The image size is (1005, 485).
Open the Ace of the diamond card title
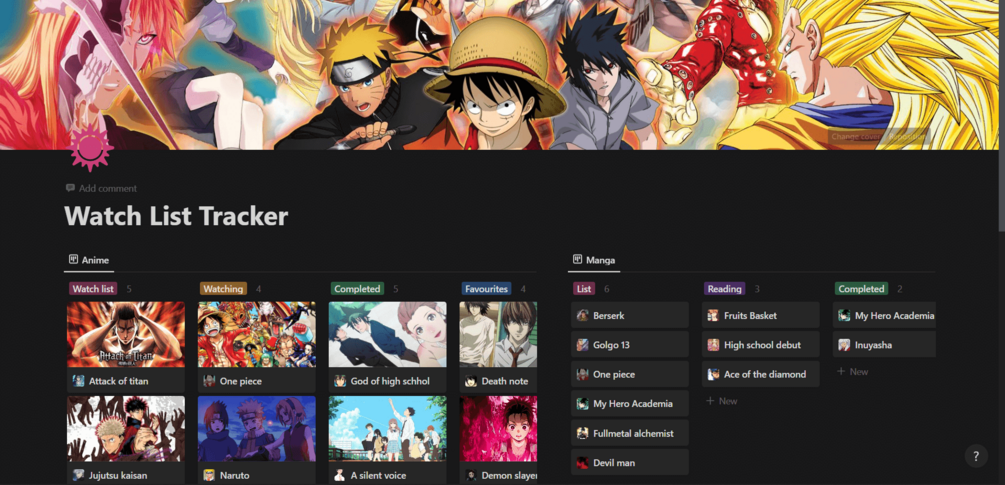click(x=765, y=374)
